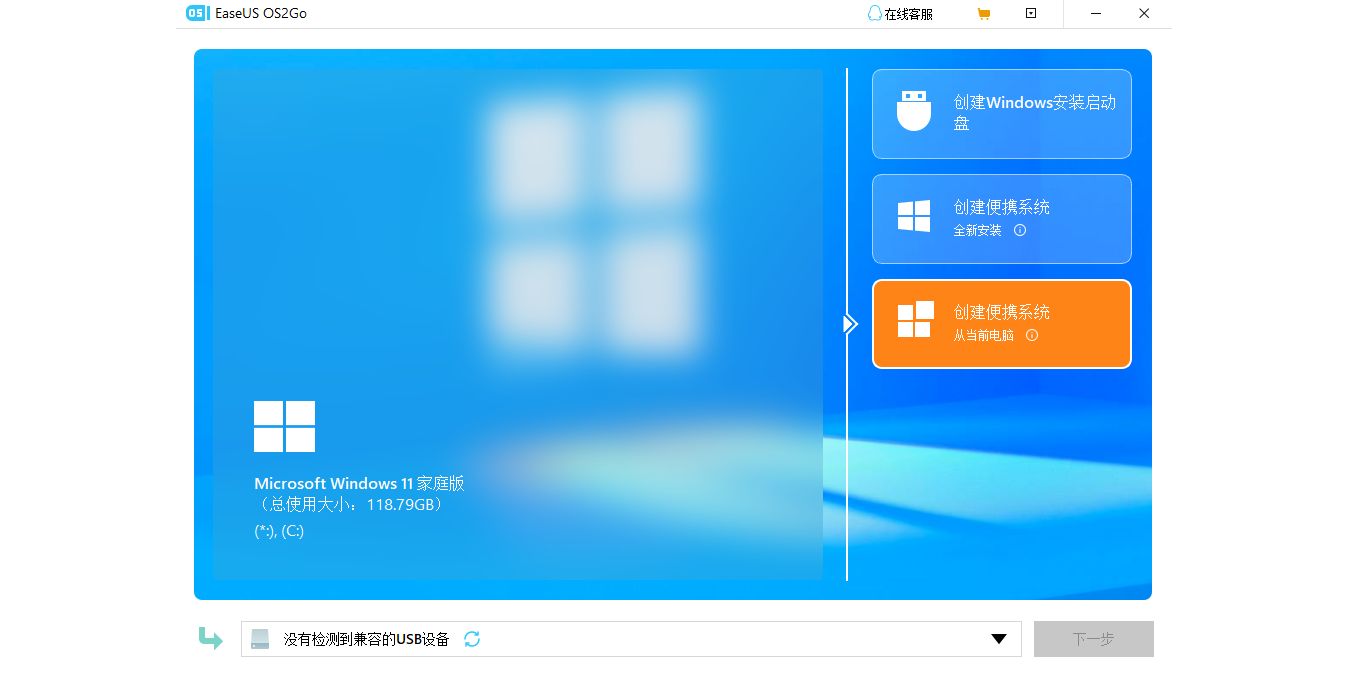Refresh the USB device list
1348x674 pixels.
(x=472, y=639)
